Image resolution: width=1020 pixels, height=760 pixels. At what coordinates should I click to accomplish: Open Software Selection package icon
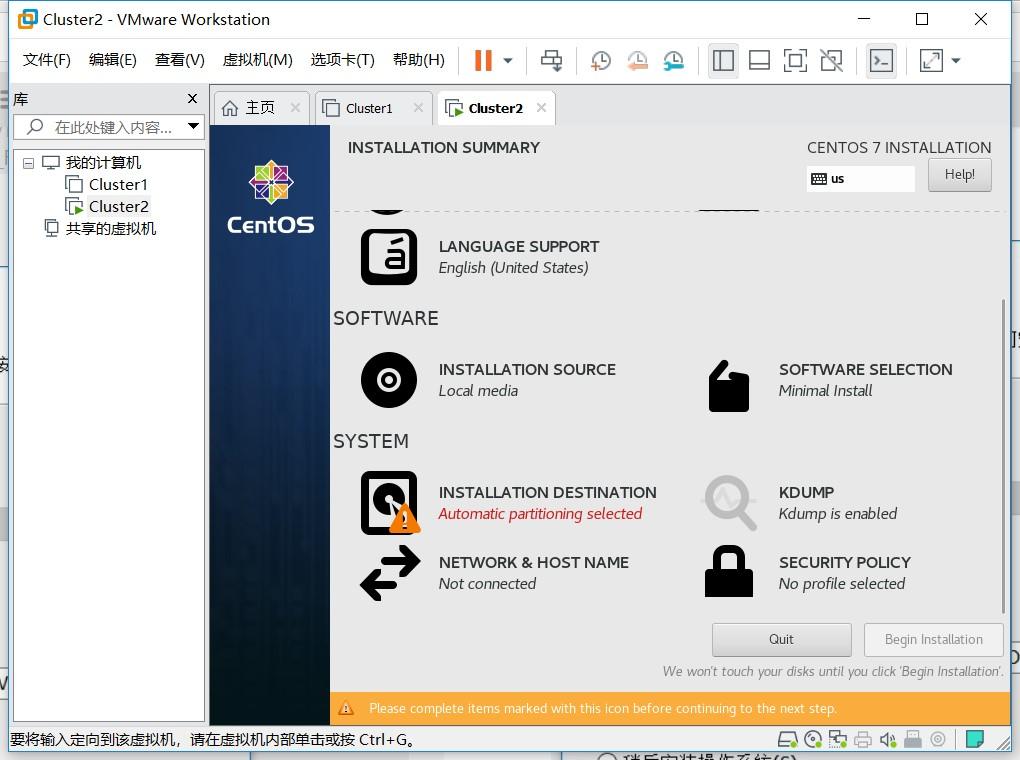729,386
